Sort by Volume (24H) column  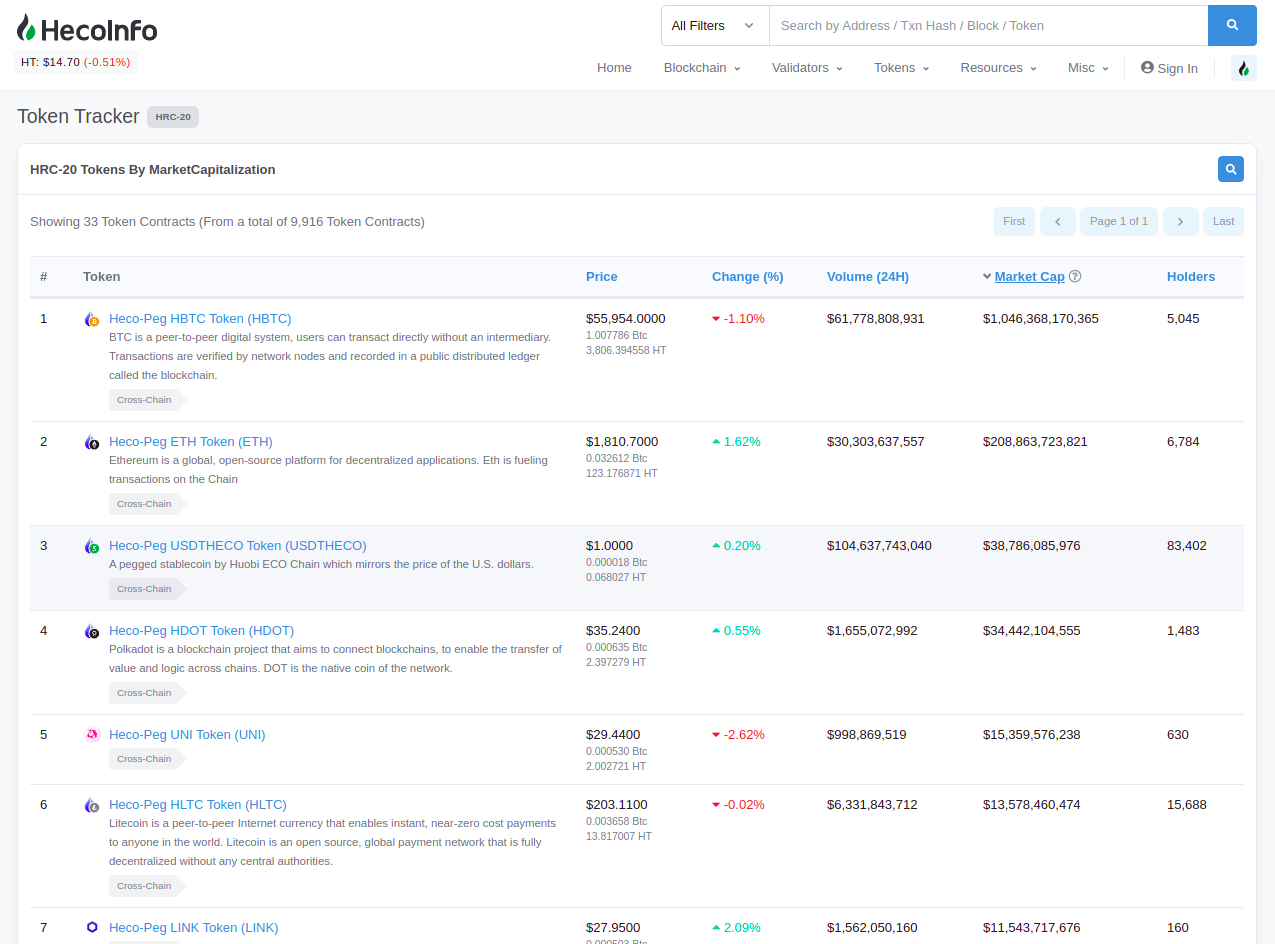tap(868, 277)
